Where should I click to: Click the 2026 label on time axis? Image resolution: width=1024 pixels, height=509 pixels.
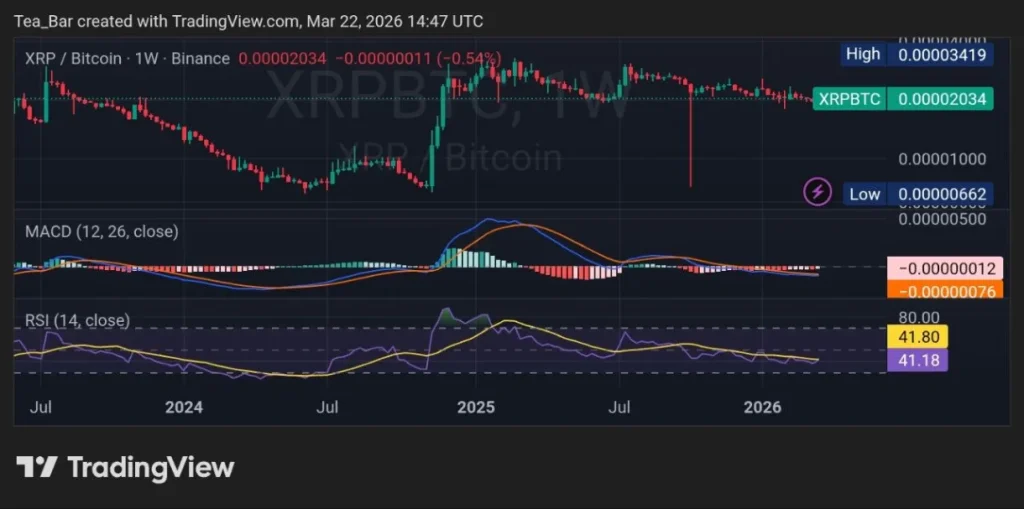pyautogui.click(x=763, y=407)
